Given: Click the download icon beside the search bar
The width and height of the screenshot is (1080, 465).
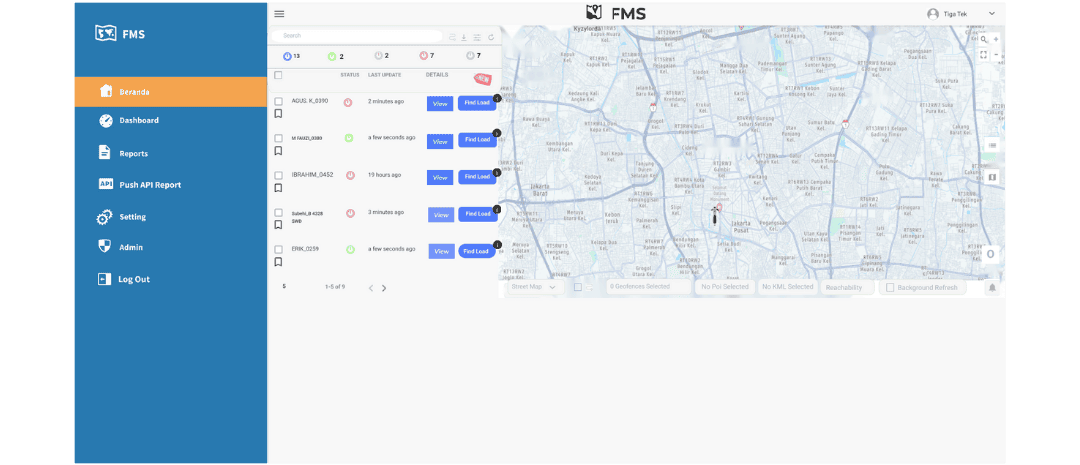Looking at the screenshot, I should (464, 37).
